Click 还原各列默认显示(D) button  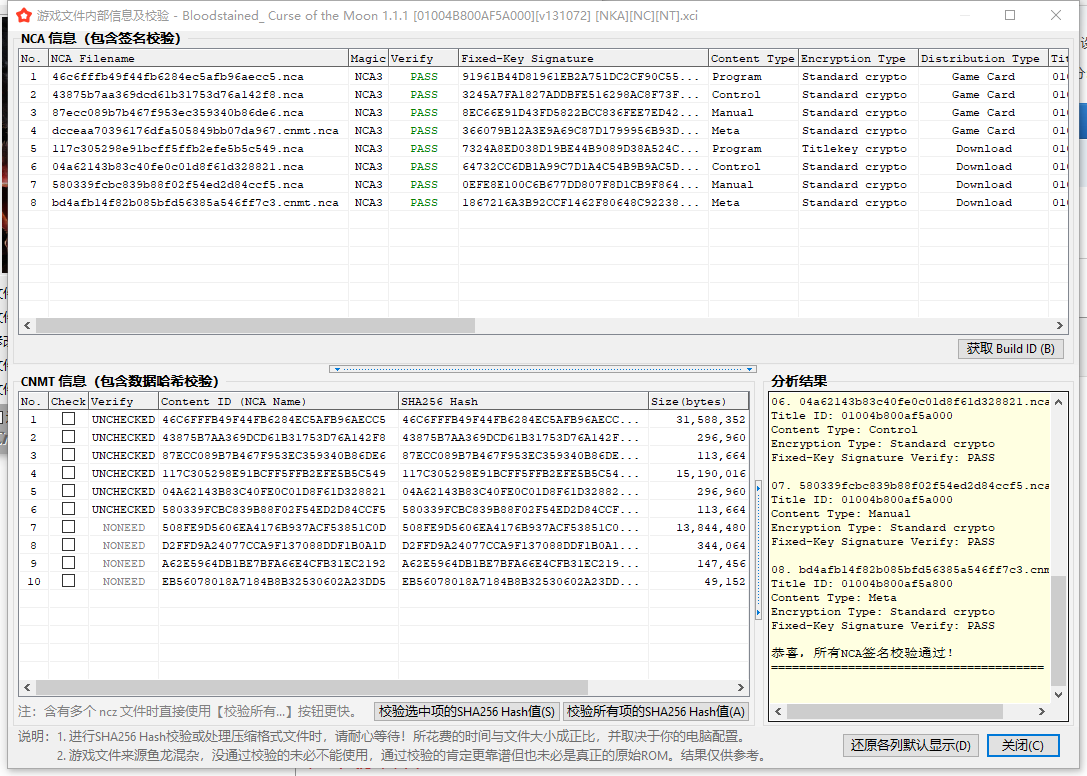pyautogui.click(x=910, y=746)
